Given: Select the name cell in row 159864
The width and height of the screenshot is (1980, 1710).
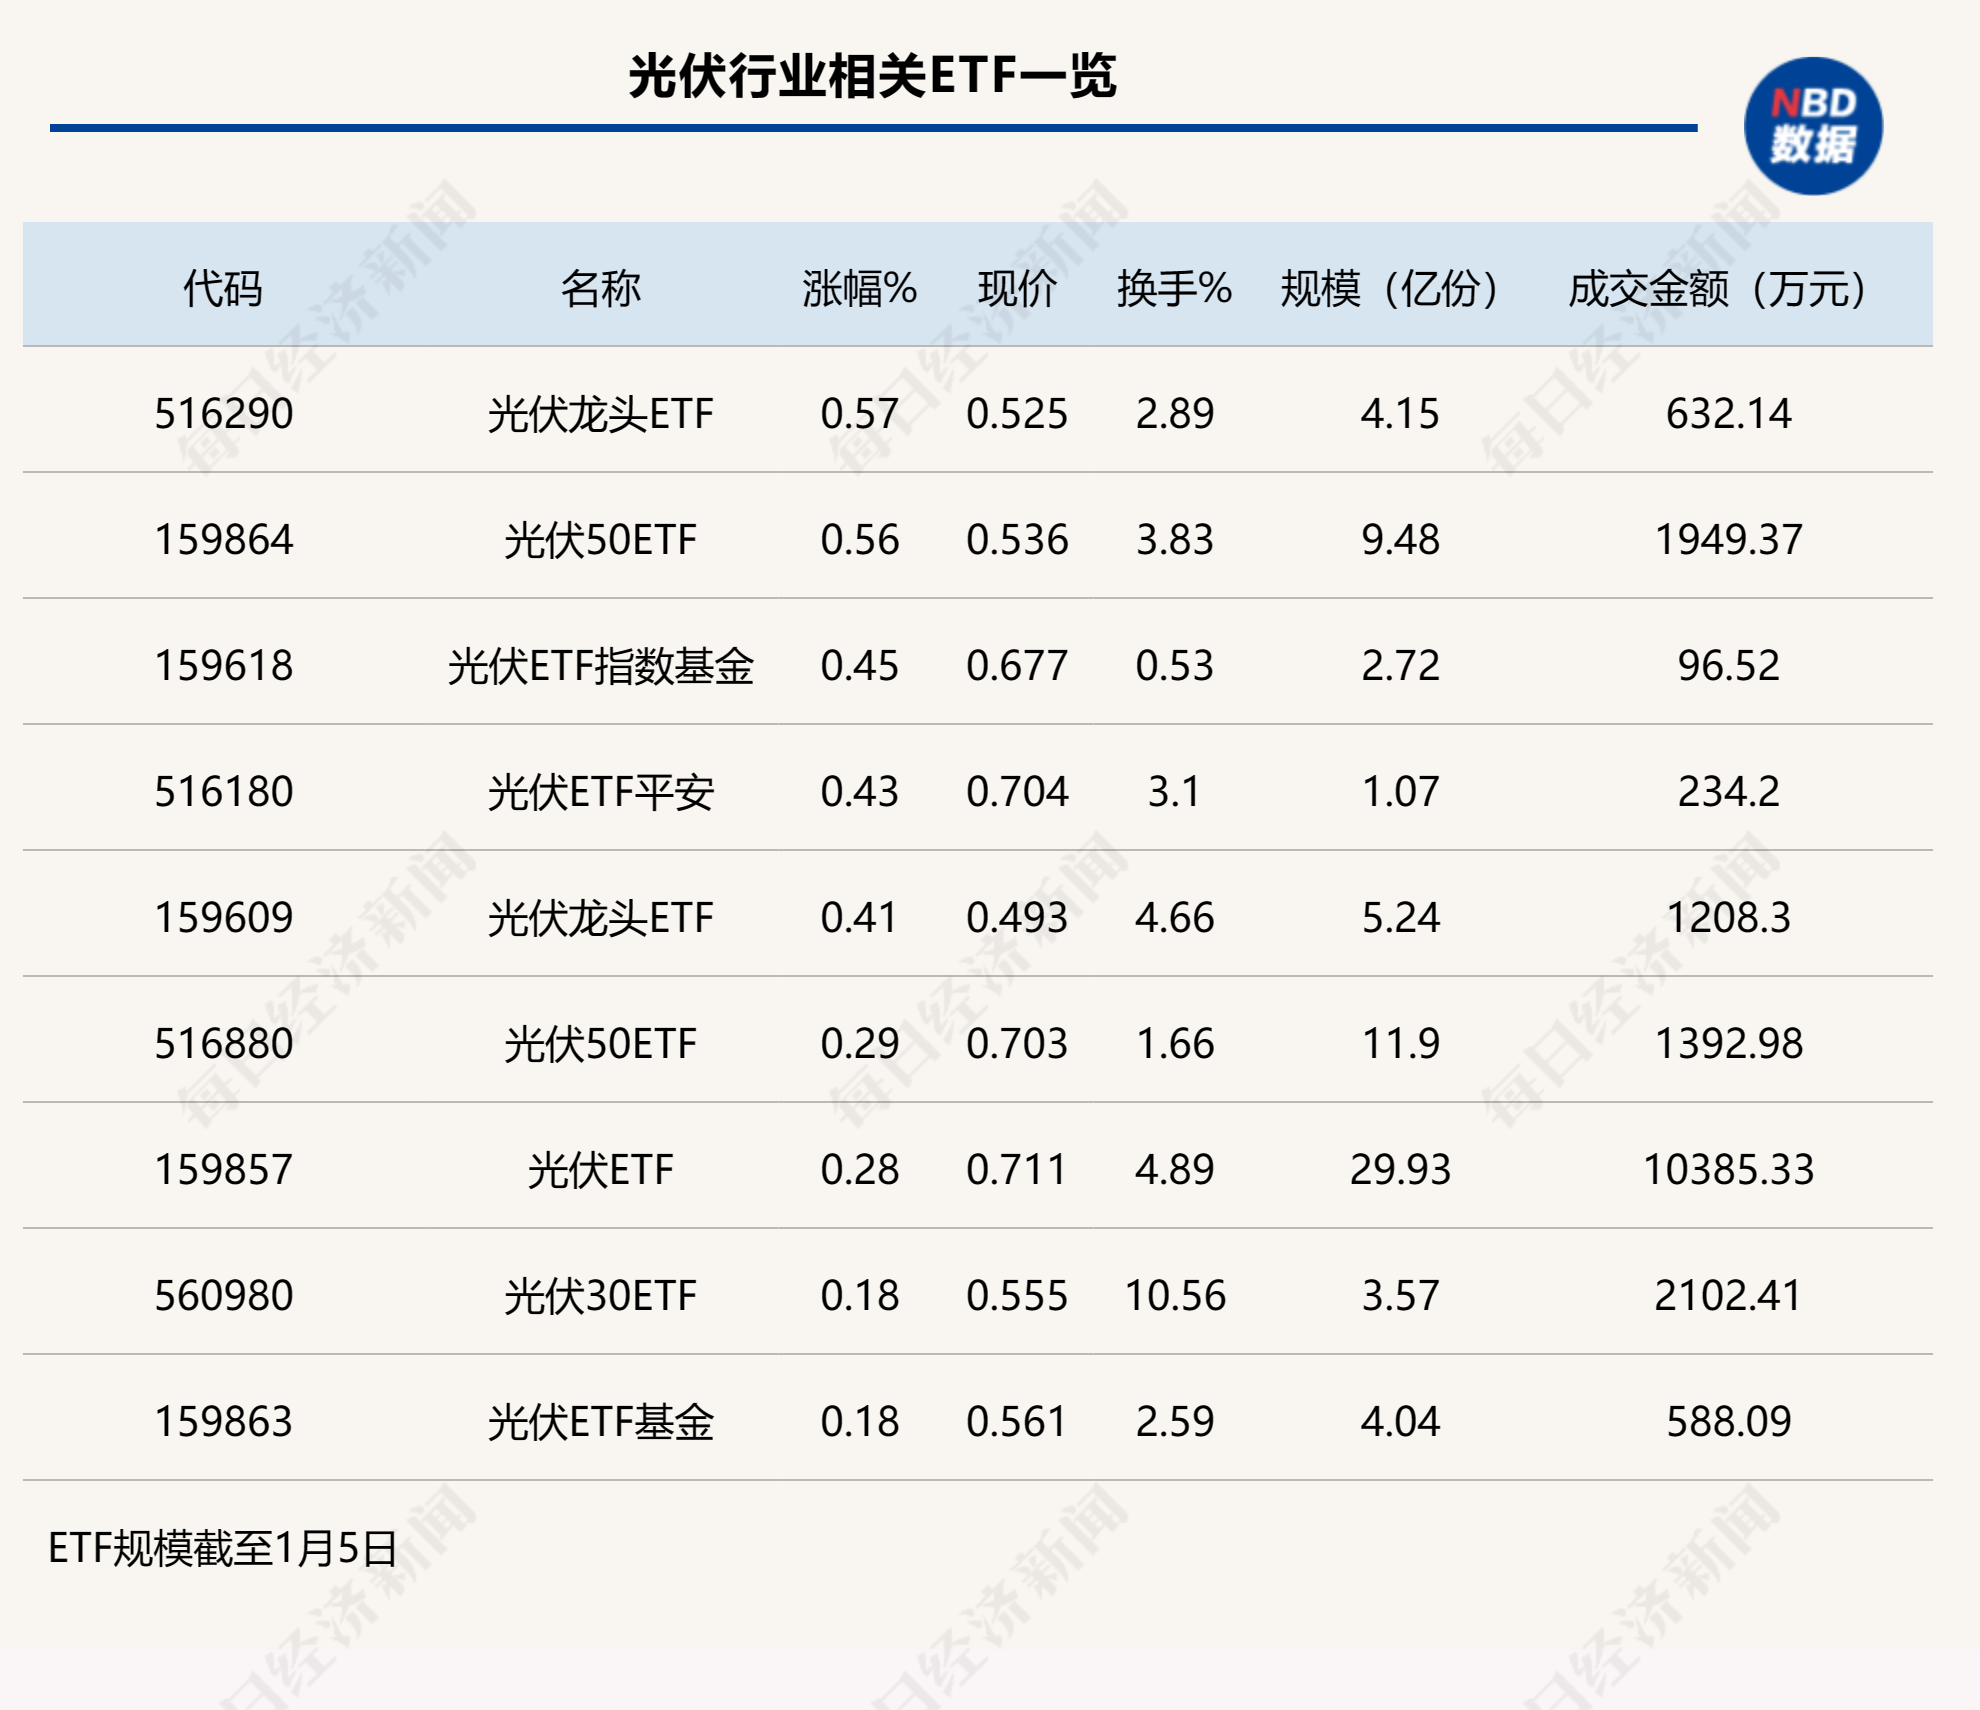Looking at the screenshot, I should (600, 540).
